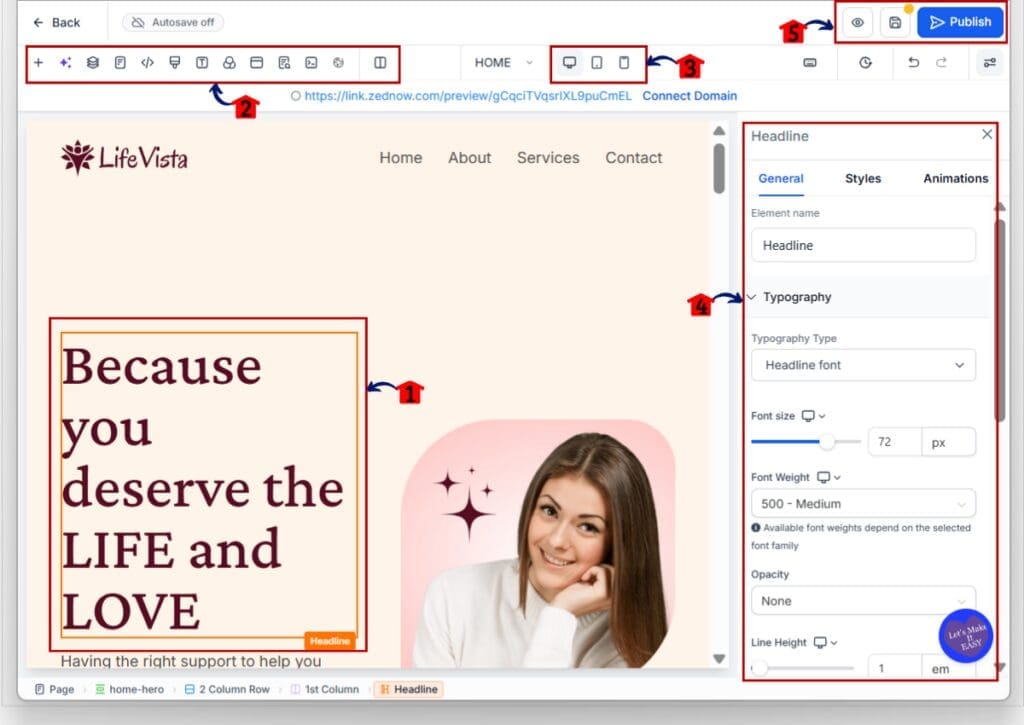This screenshot has width=1024, height=725.
Task: Click the Element name input field
Action: click(863, 246)
